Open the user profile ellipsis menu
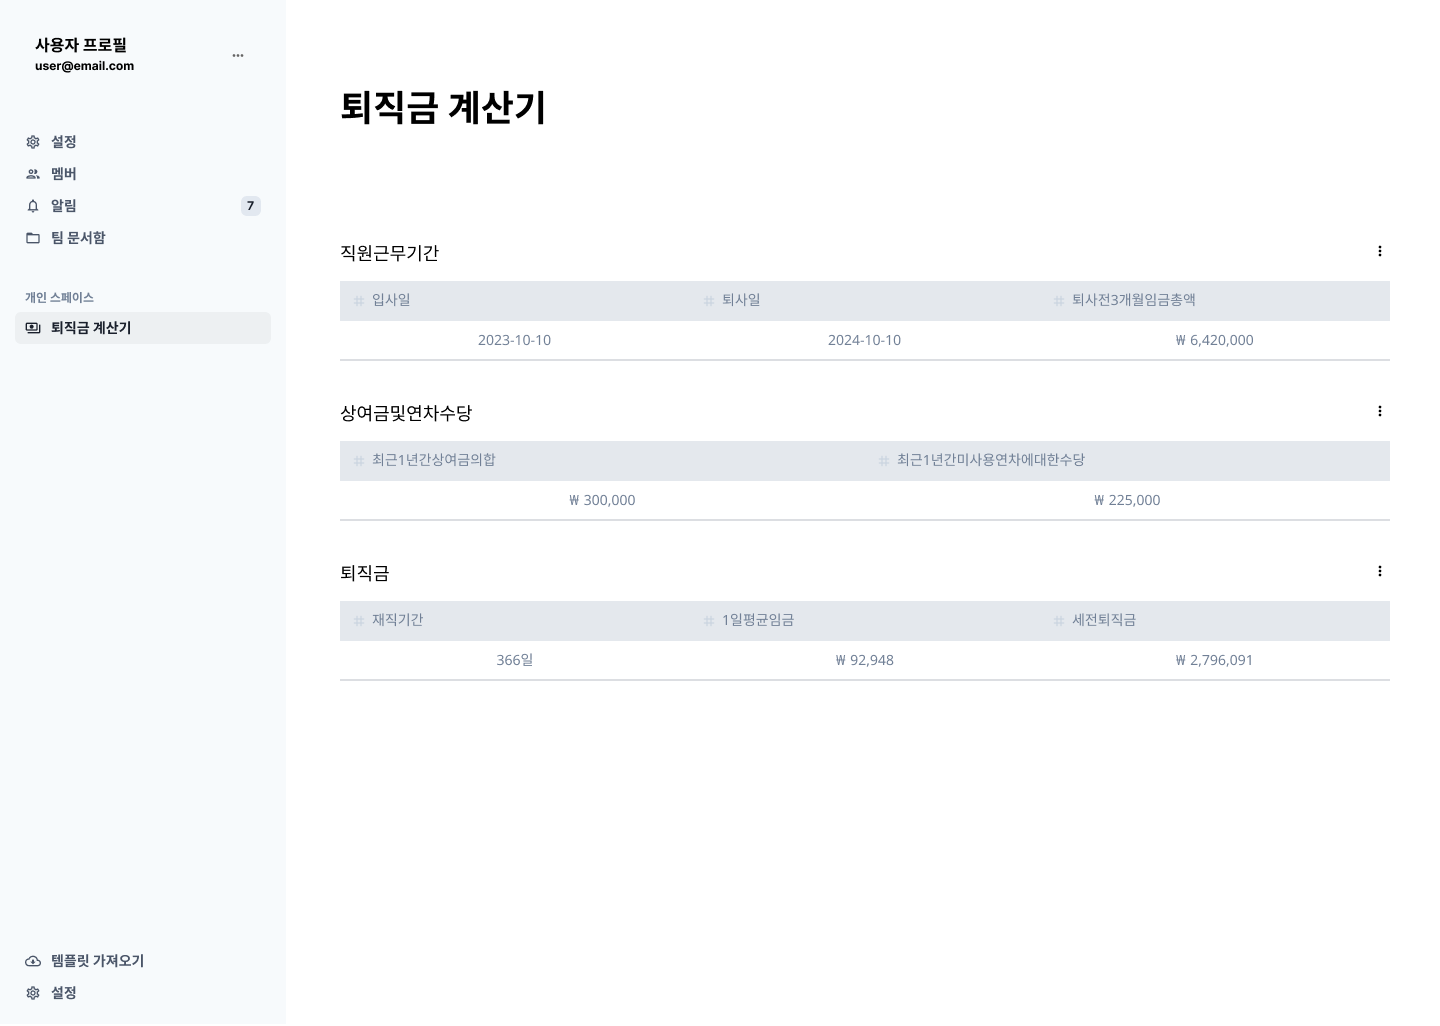 point(238,56)
